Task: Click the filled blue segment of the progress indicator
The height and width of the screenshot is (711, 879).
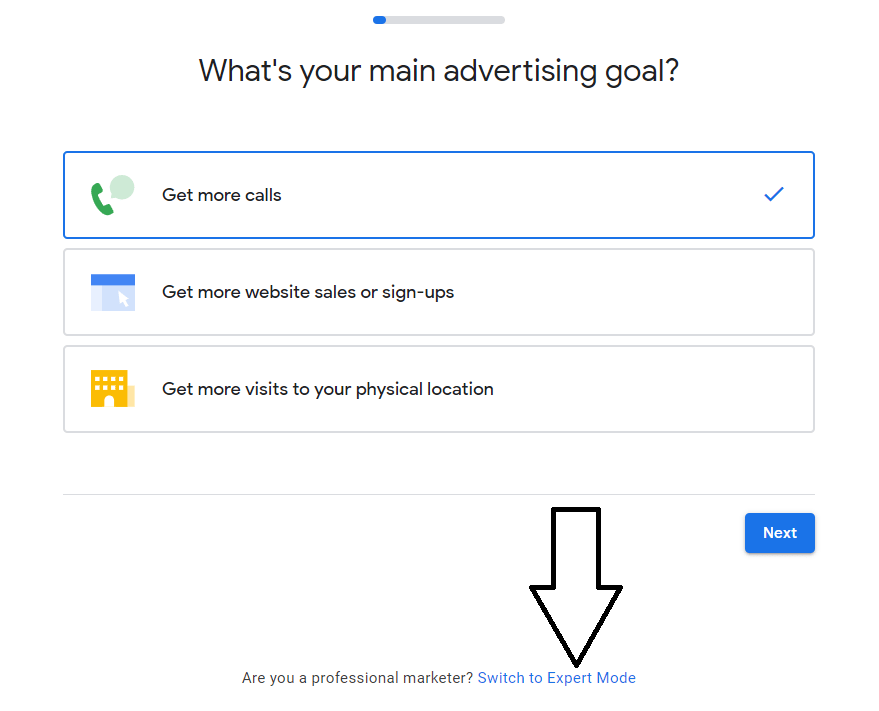Action: pyautogui.click(x=378, y=19)
